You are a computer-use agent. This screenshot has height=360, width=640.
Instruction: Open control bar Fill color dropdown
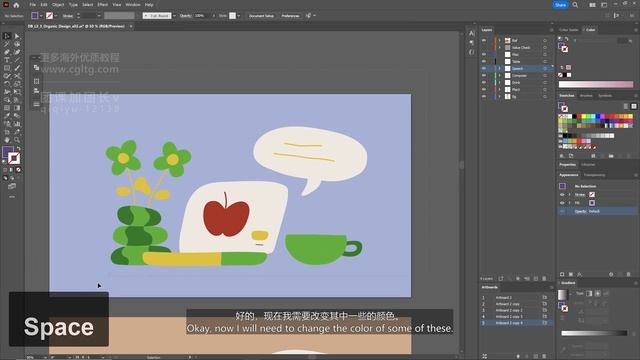tap(41, 16)
